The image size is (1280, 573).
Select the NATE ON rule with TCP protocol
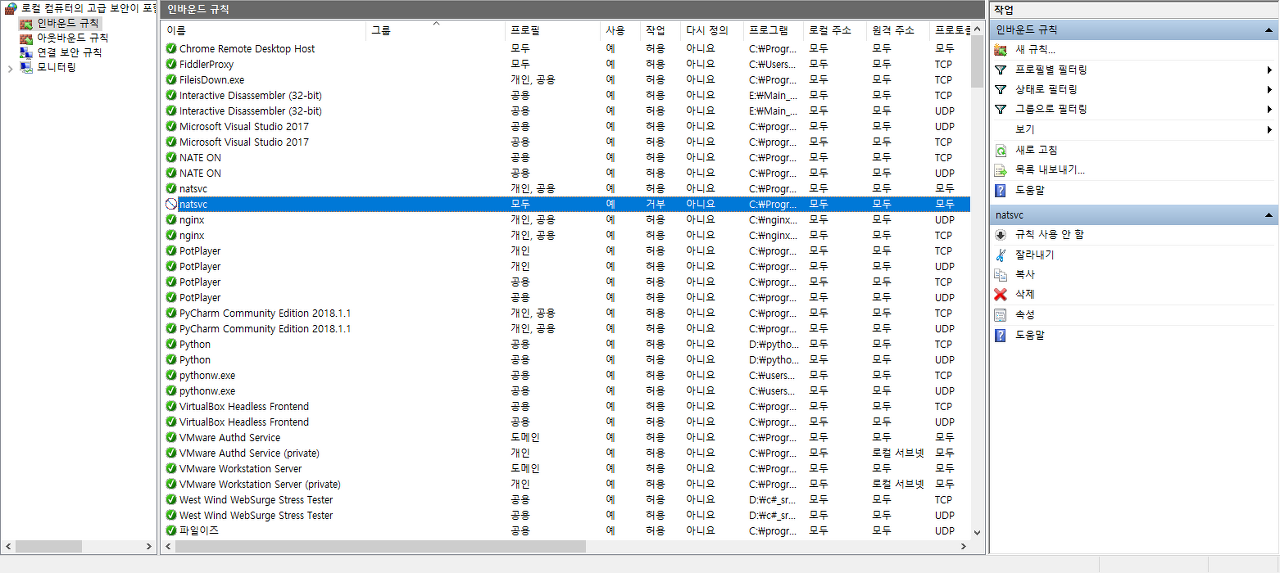566,157
